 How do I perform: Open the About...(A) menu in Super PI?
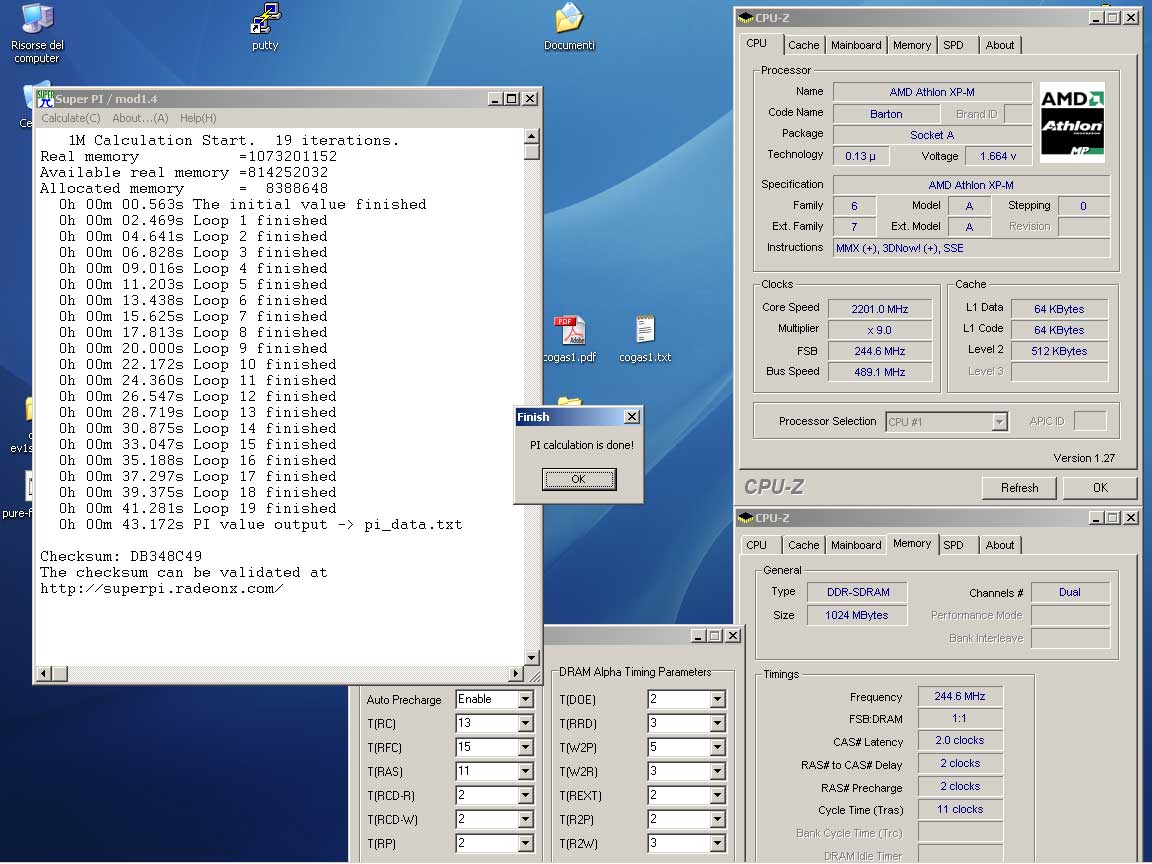140,118
